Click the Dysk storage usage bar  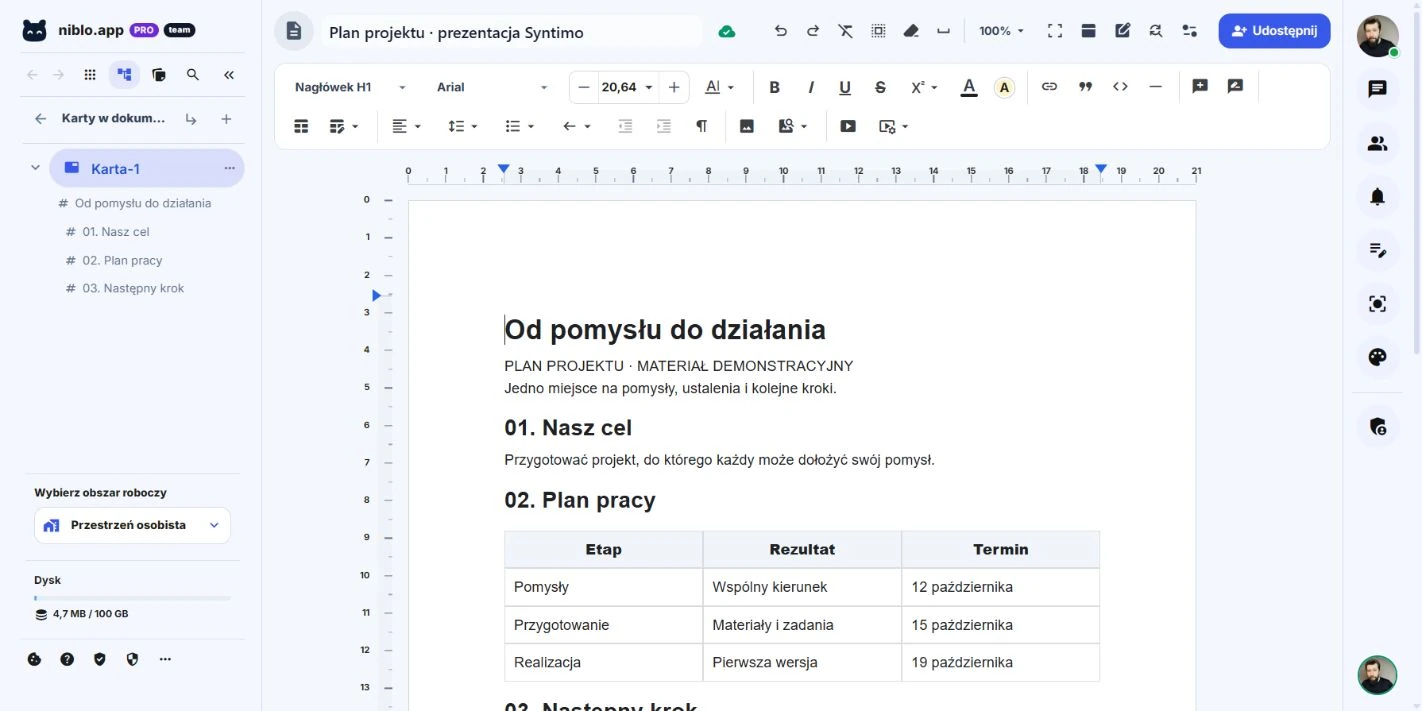pos(132,598)
